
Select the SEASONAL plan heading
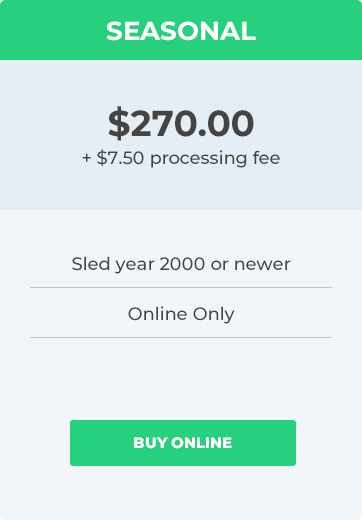click(x=181, y=31)
